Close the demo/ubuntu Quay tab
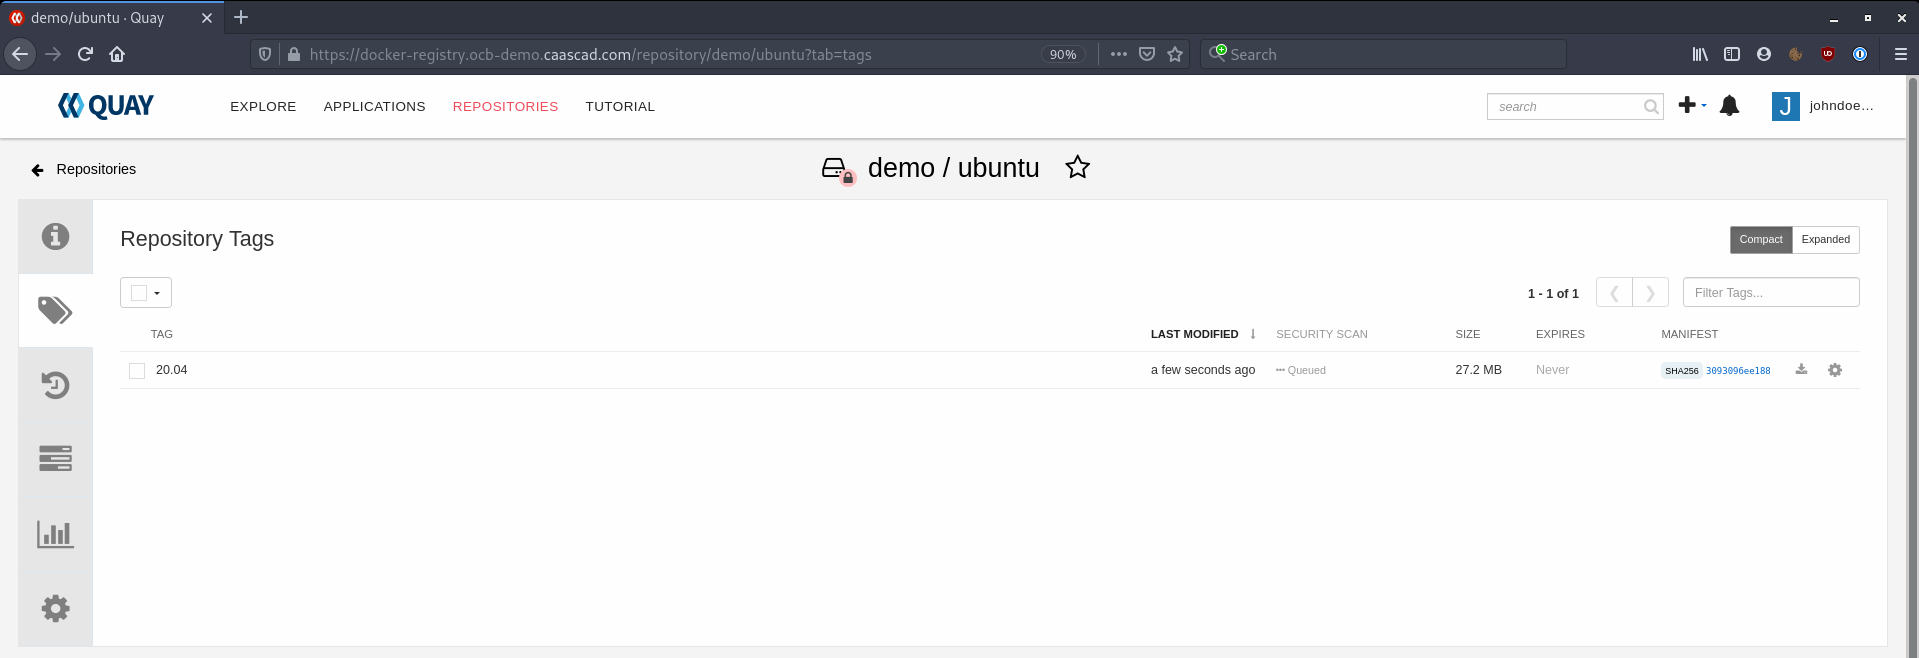 coord(207,18)
